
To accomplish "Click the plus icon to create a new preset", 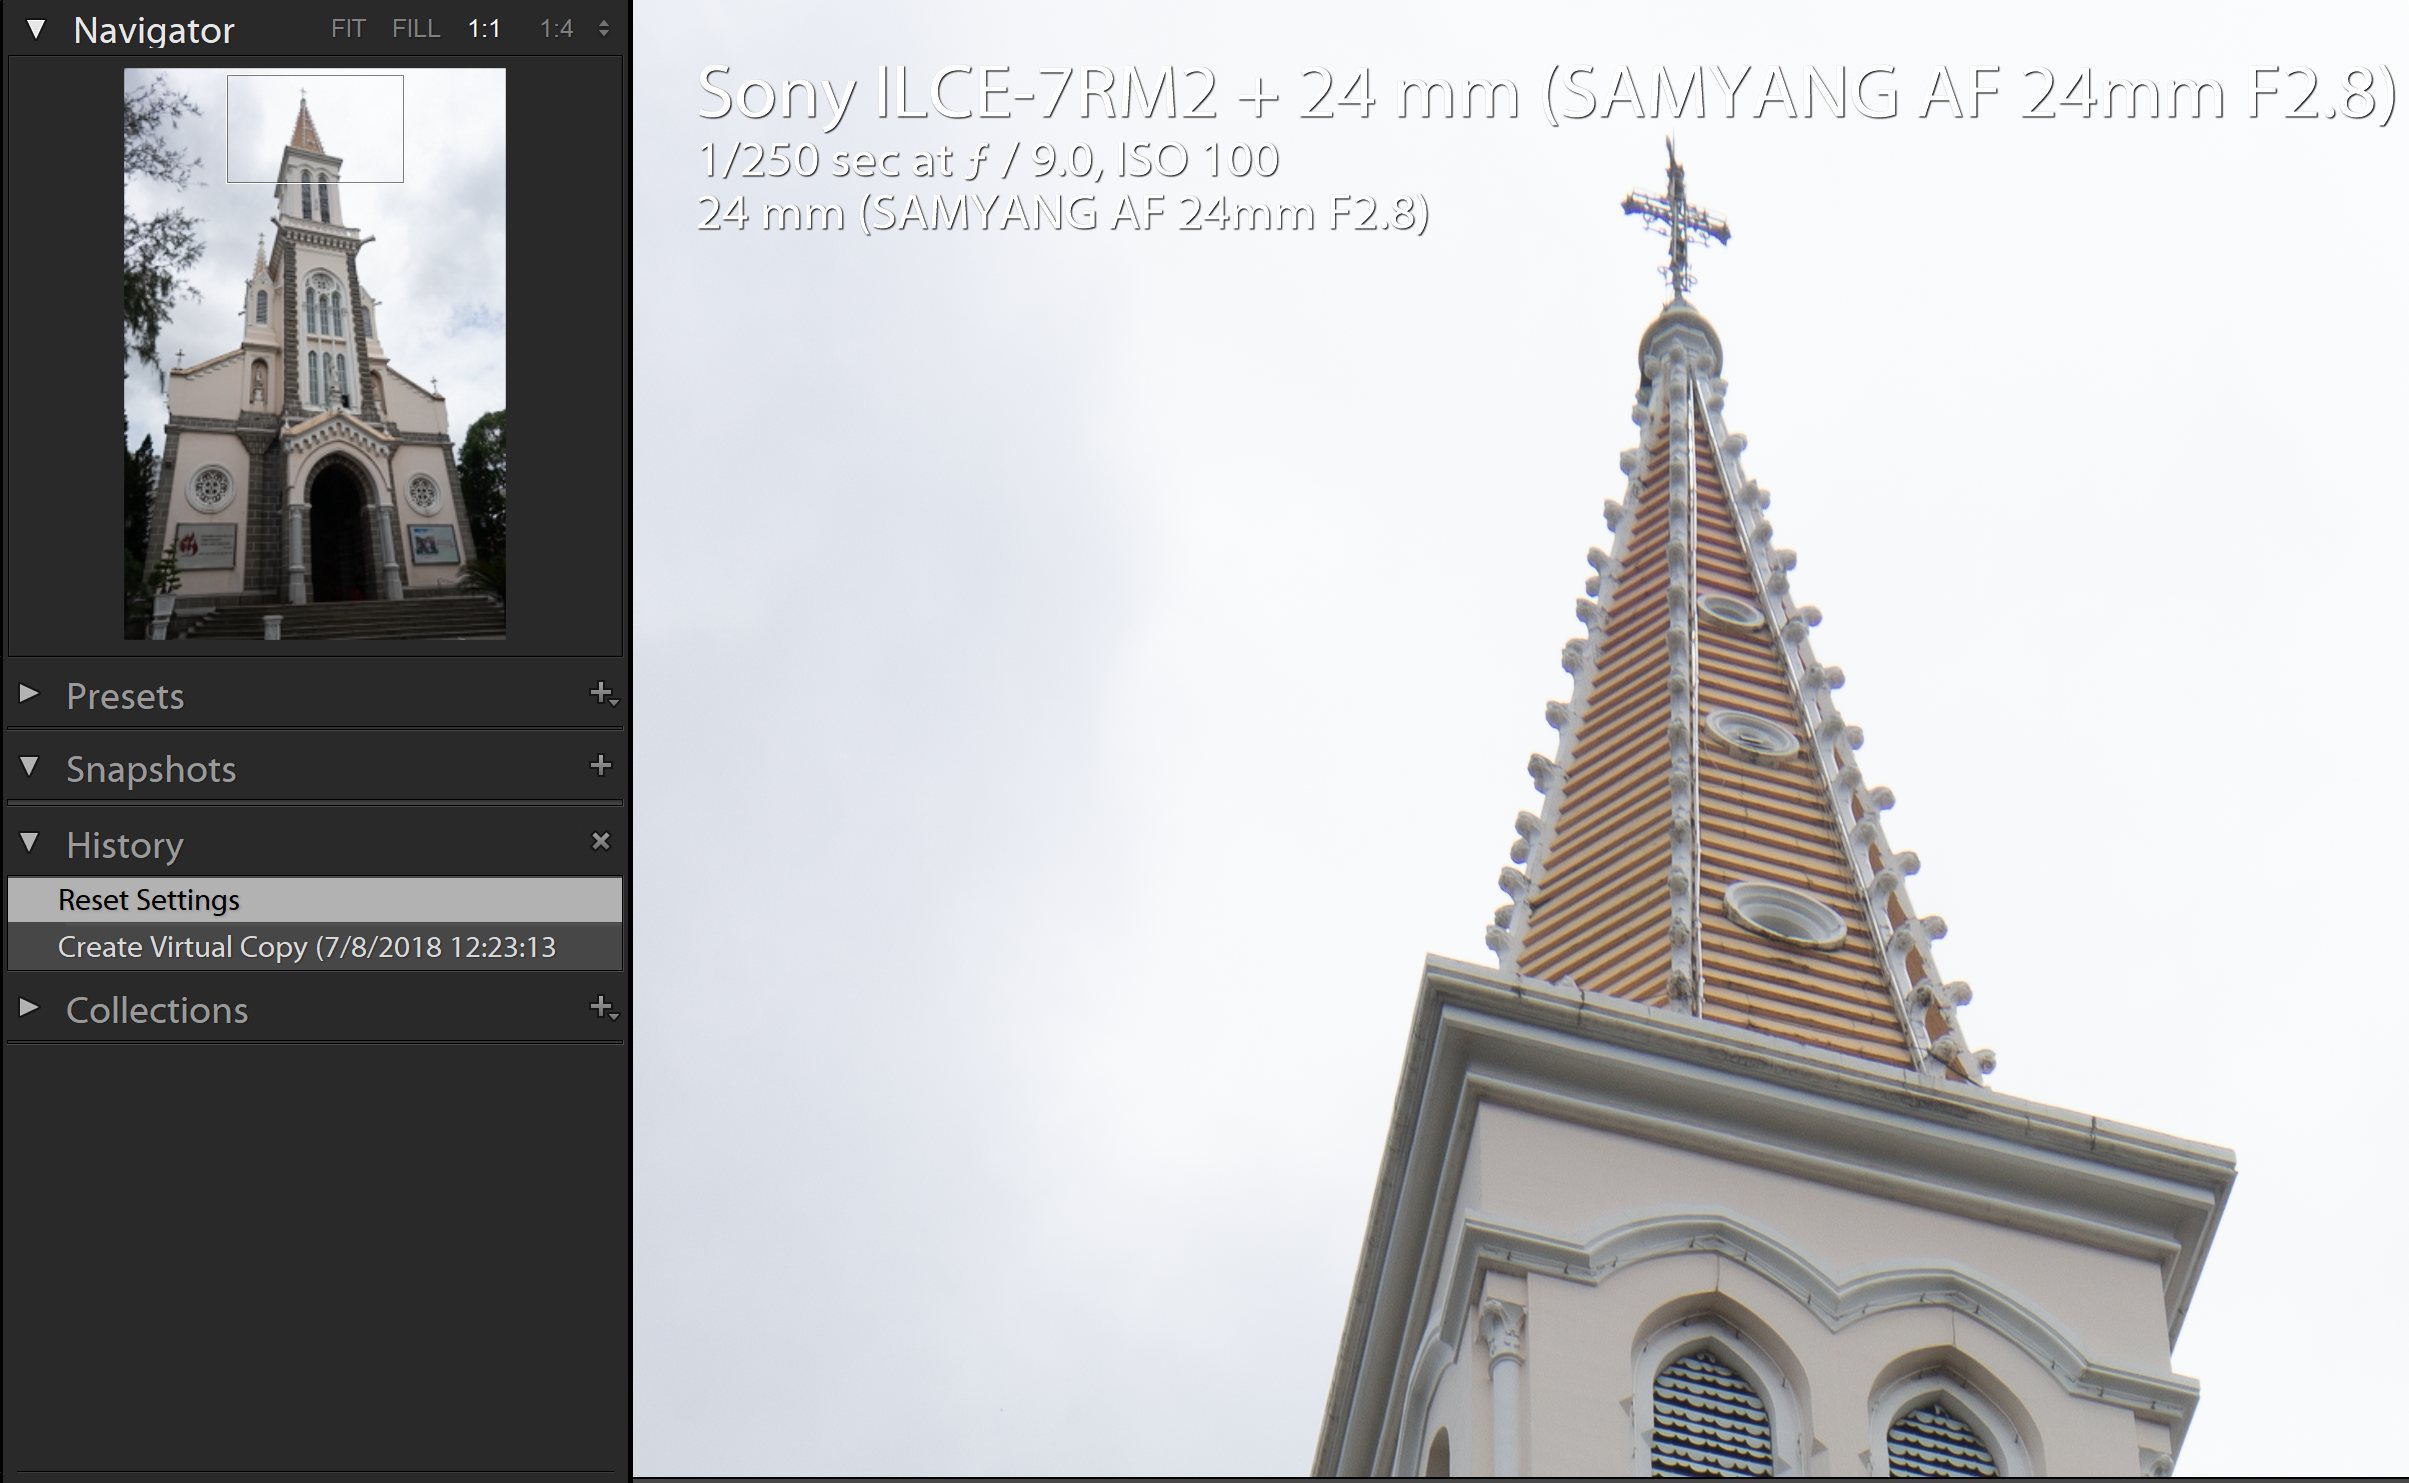I will (x=602, y=693).
